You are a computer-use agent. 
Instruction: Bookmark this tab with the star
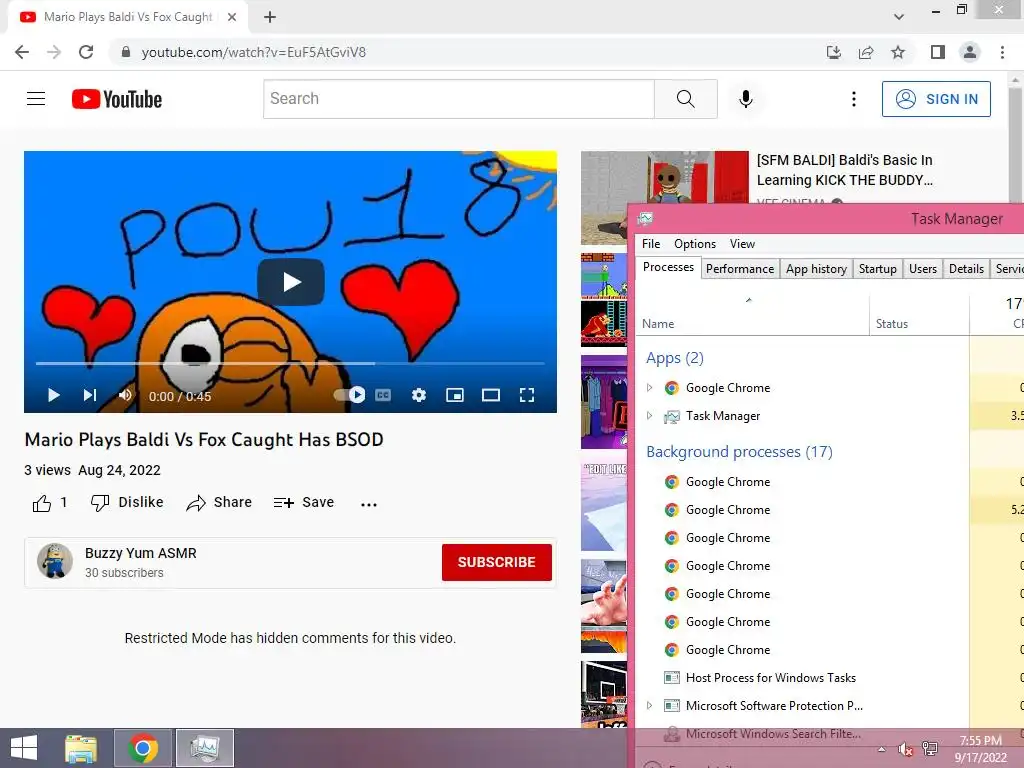(x=898, y=52)
